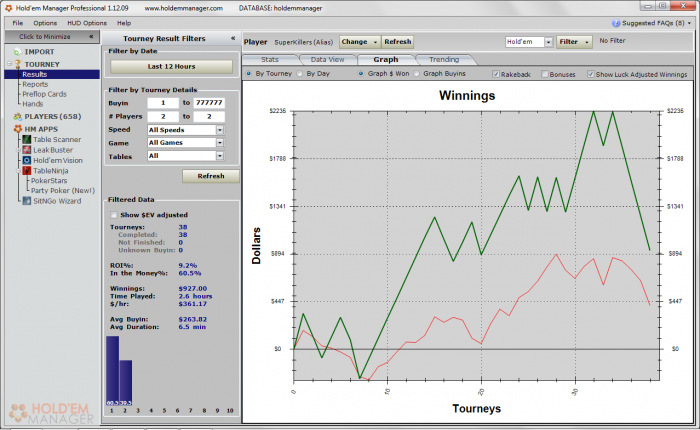The height and width of the screenshot is (430, 700).
Task: Select By Tourney radio button
Action: [x=249, y=74]
